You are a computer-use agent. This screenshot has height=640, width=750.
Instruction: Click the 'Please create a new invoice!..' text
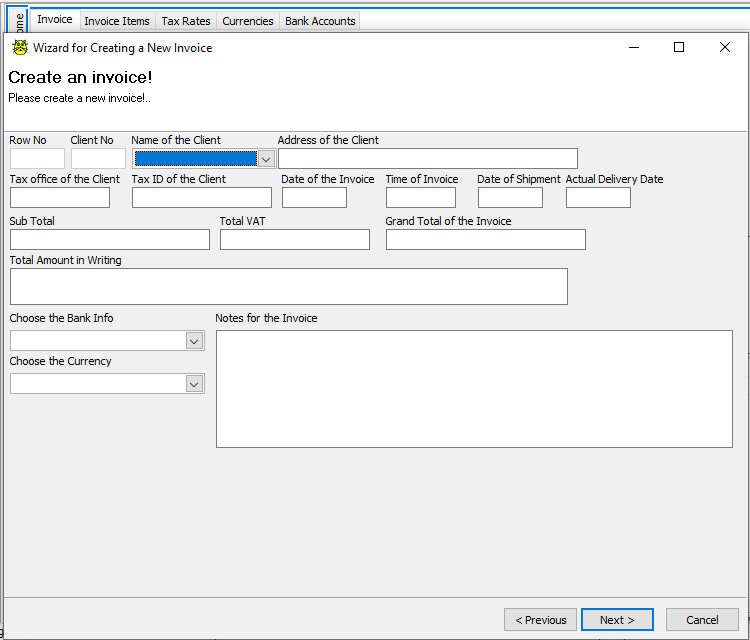[x=79, y=98]
